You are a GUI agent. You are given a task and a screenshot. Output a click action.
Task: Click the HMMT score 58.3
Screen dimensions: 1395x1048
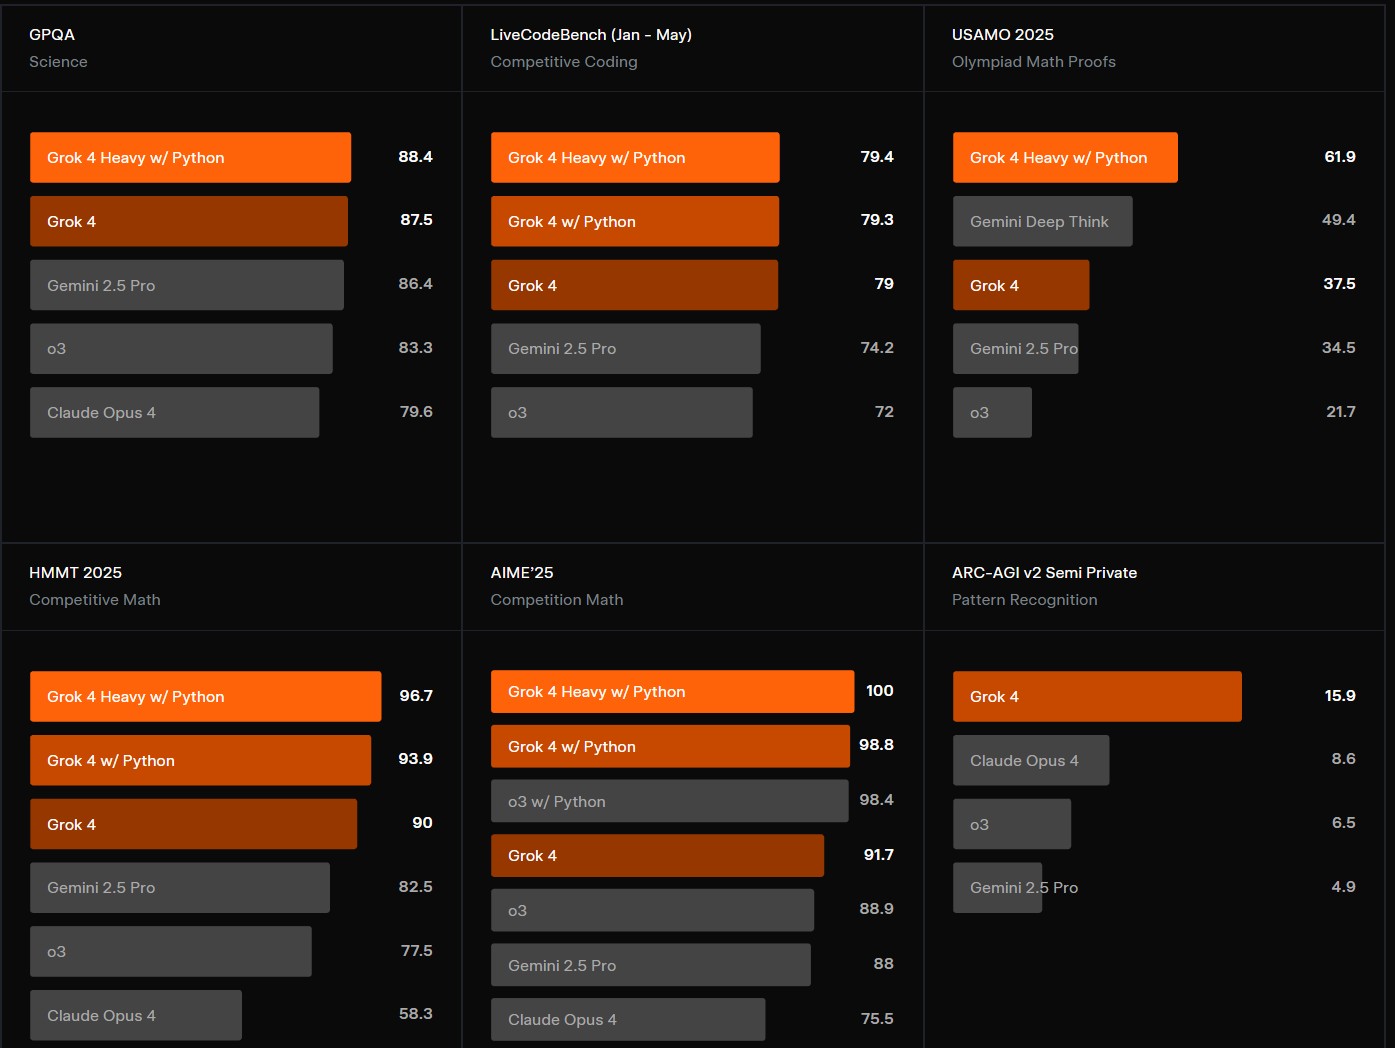pos(416,1014)
